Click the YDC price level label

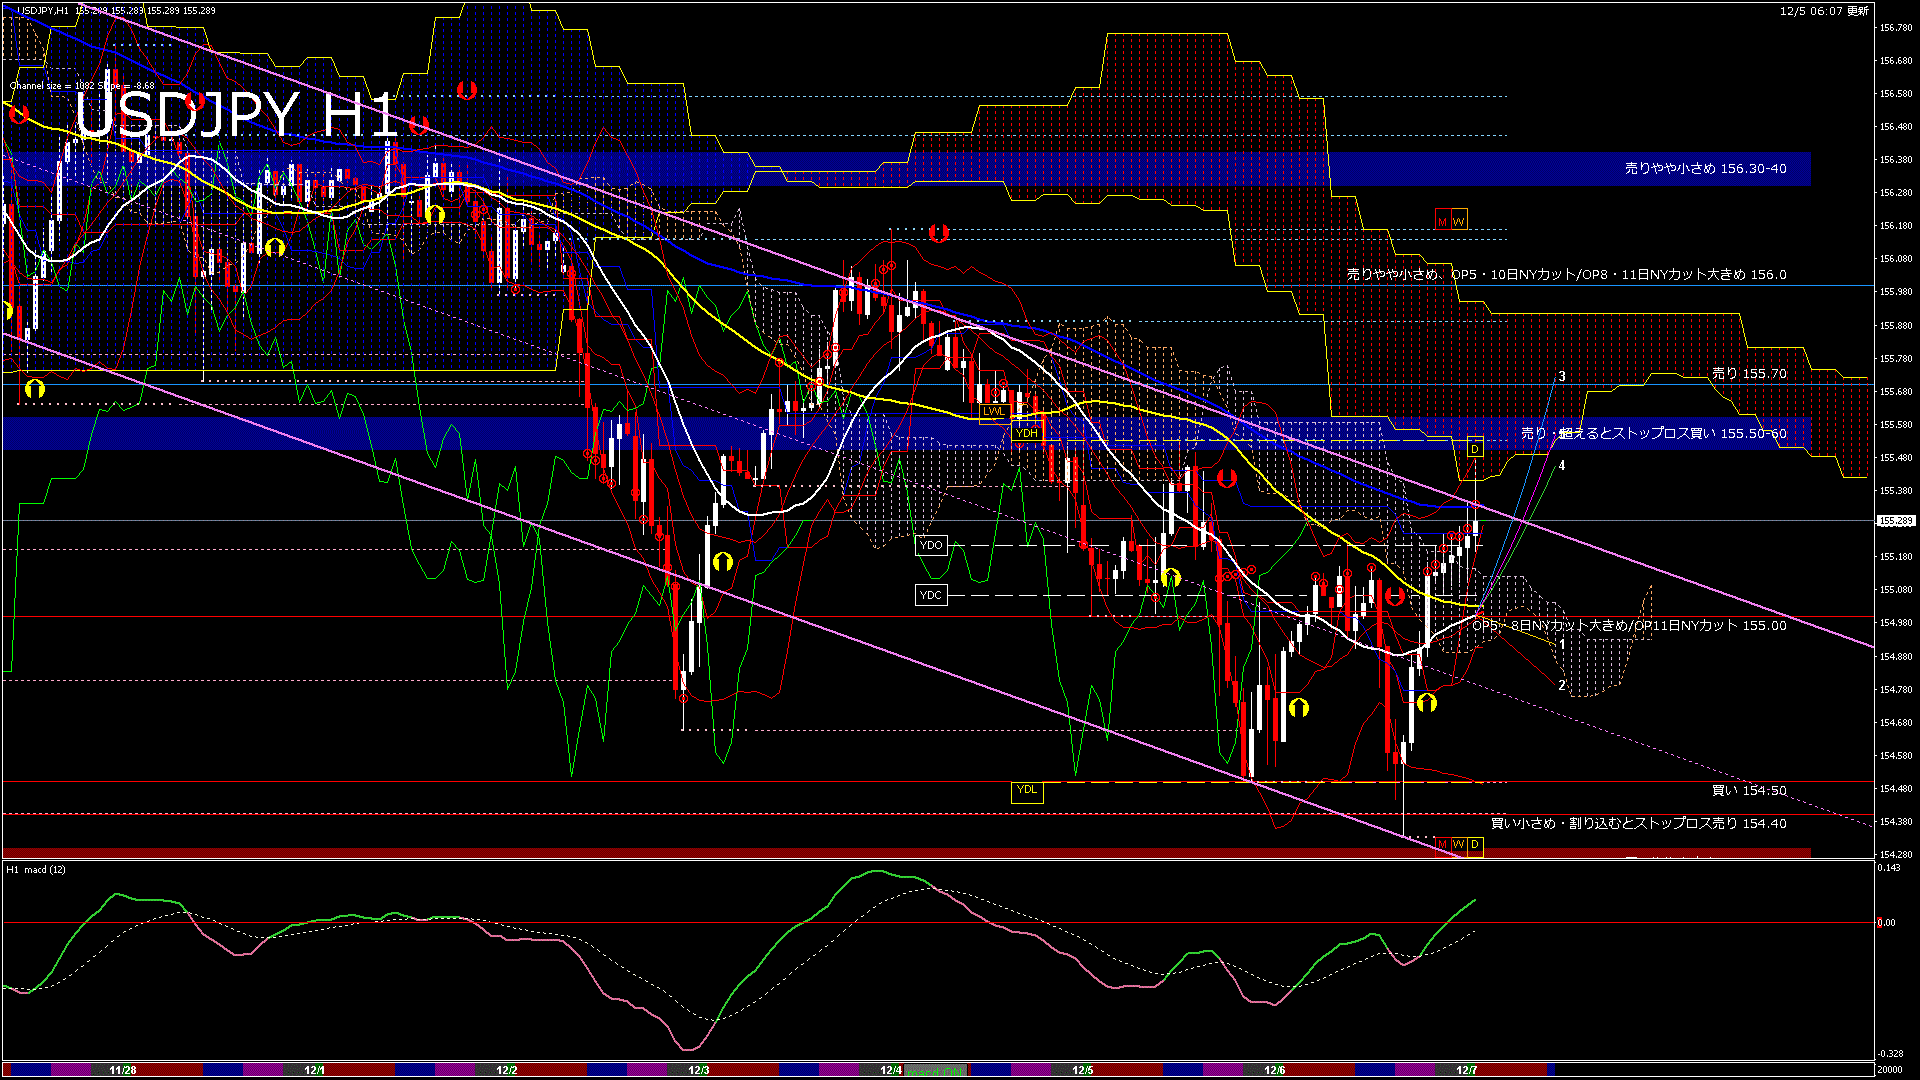931,595
